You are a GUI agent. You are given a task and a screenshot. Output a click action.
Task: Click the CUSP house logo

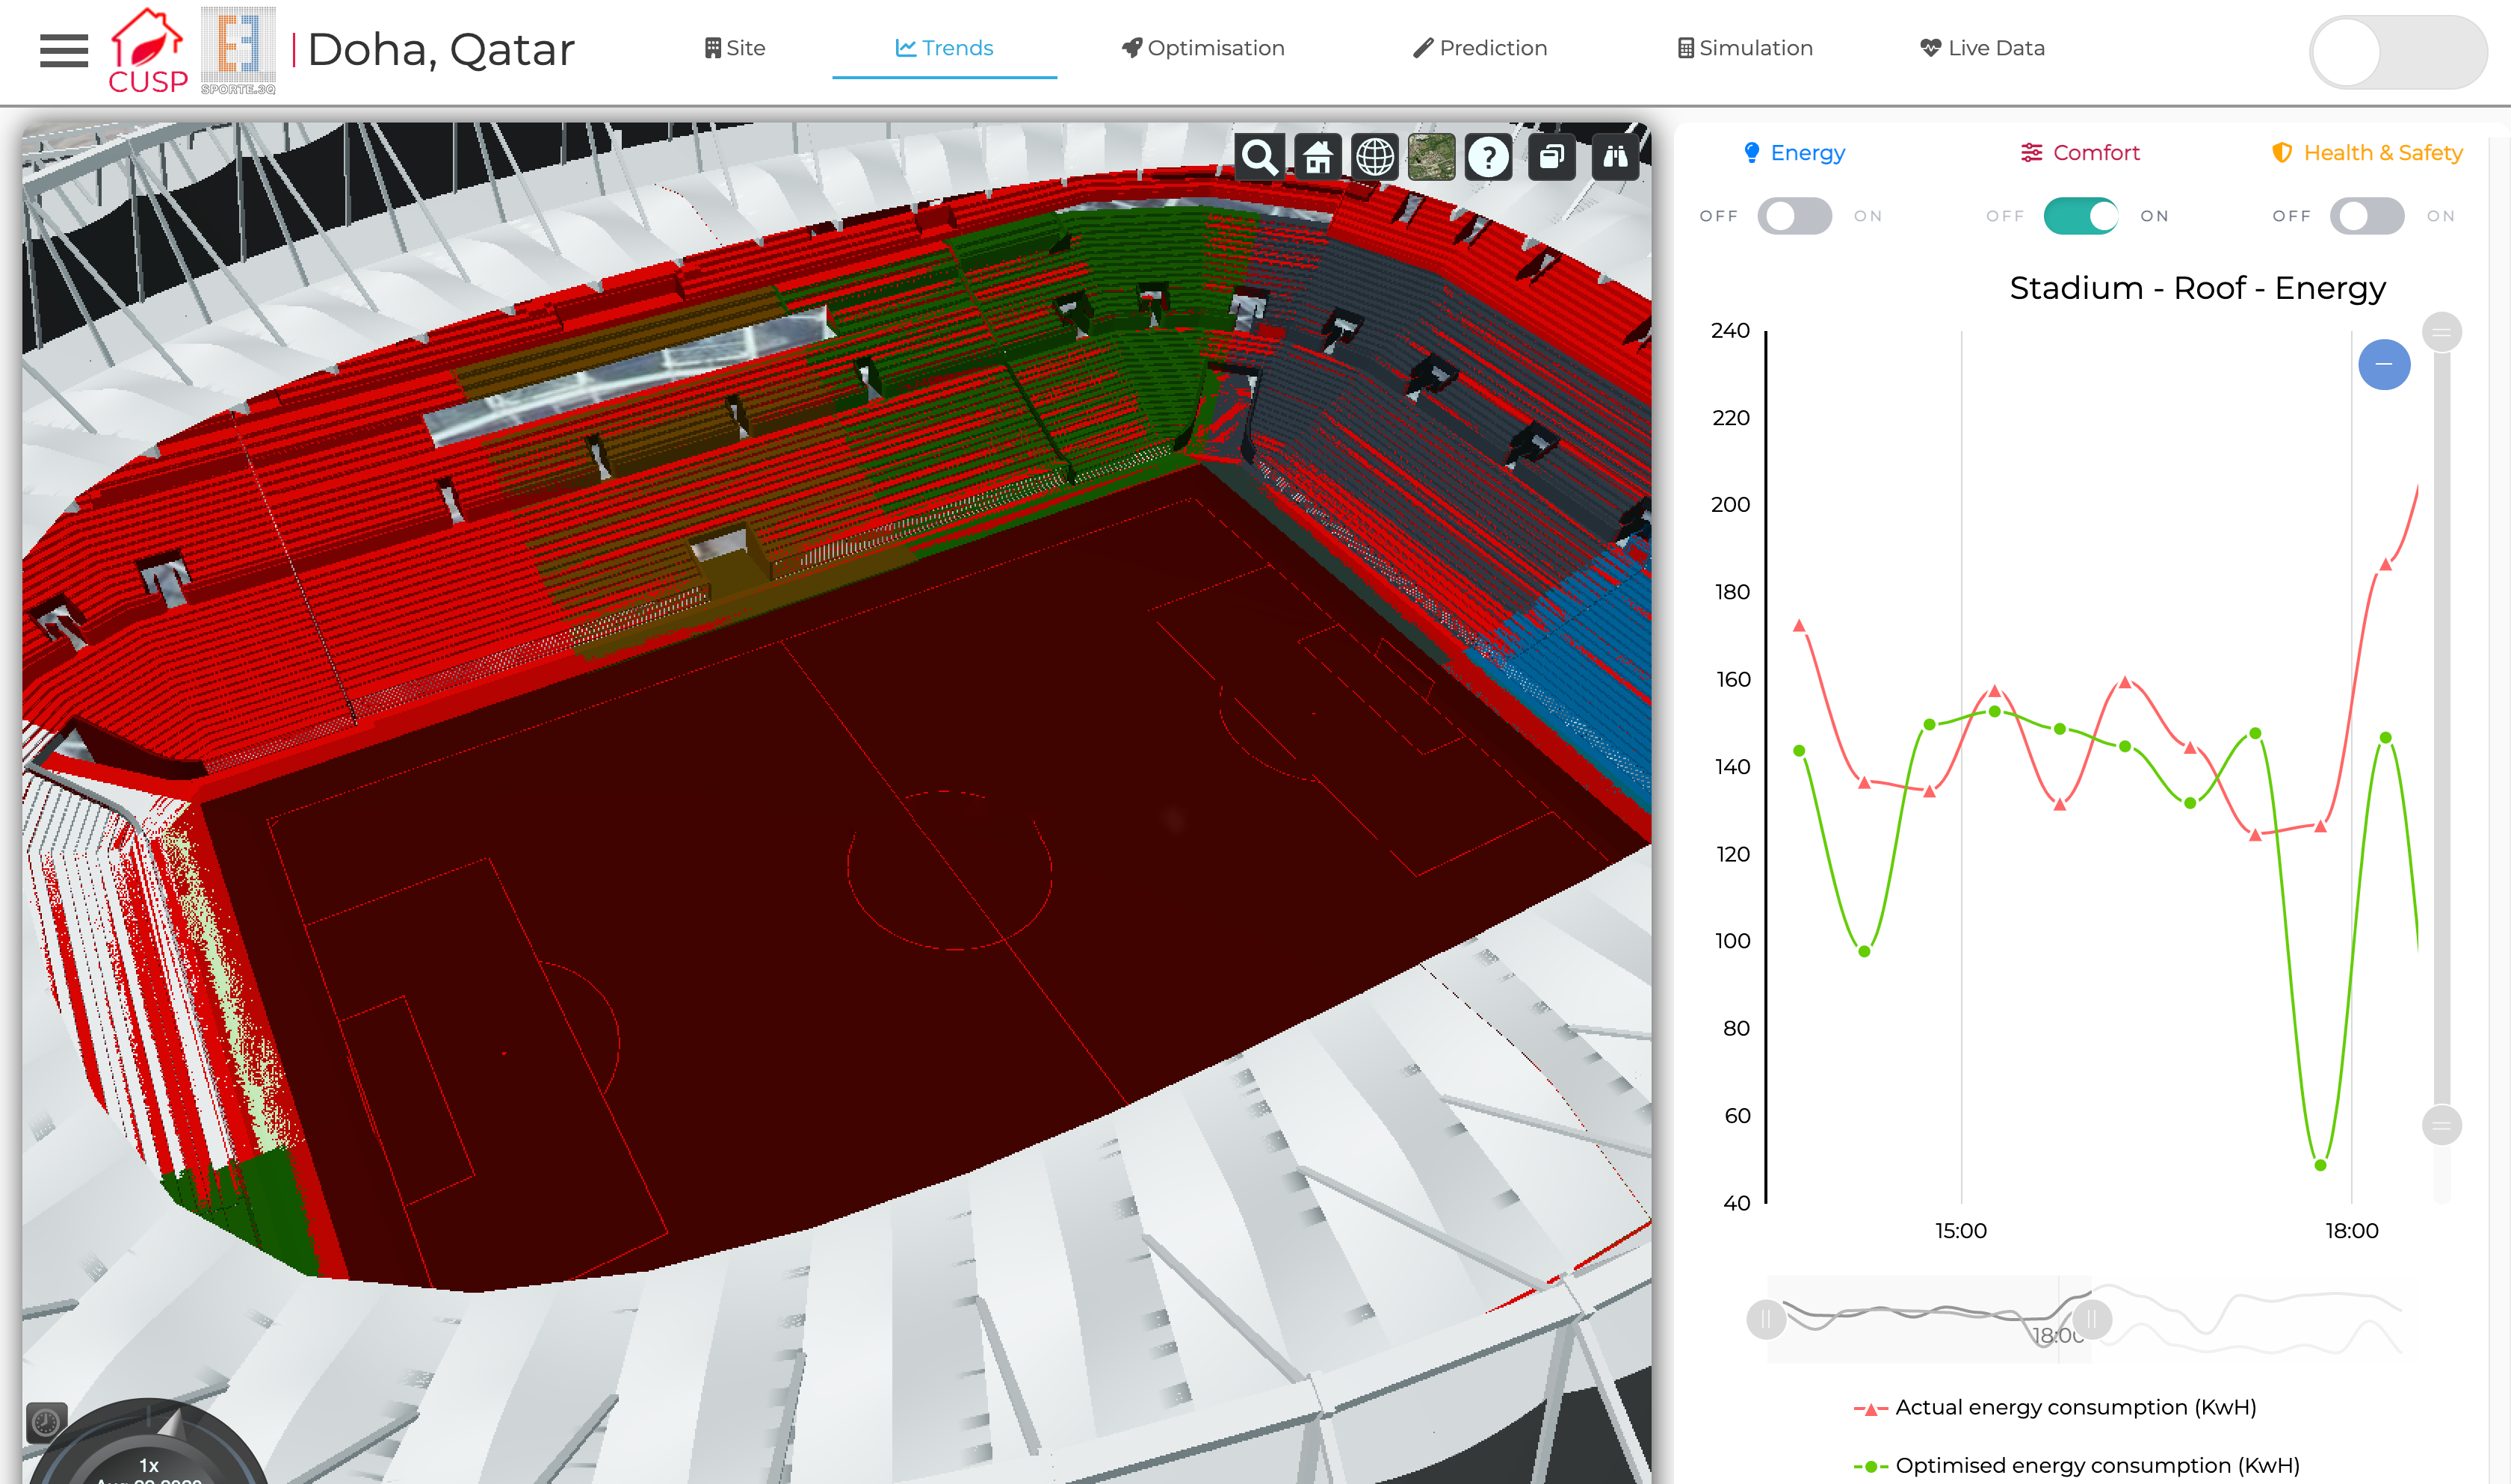tap(147, 50)
